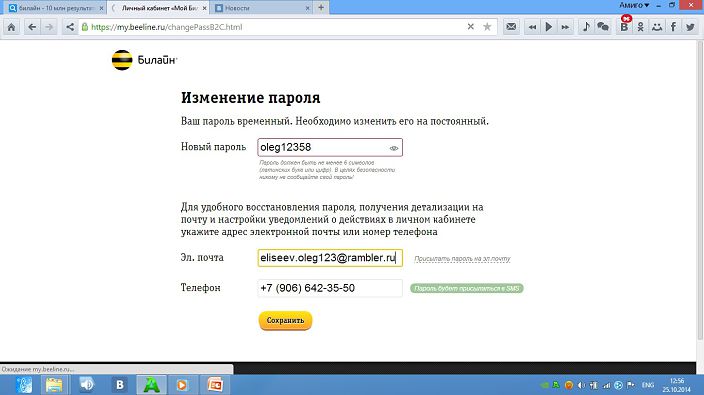
Task: Click Присылать пароль на эл.почту link
Action: [x=462, y=259]
